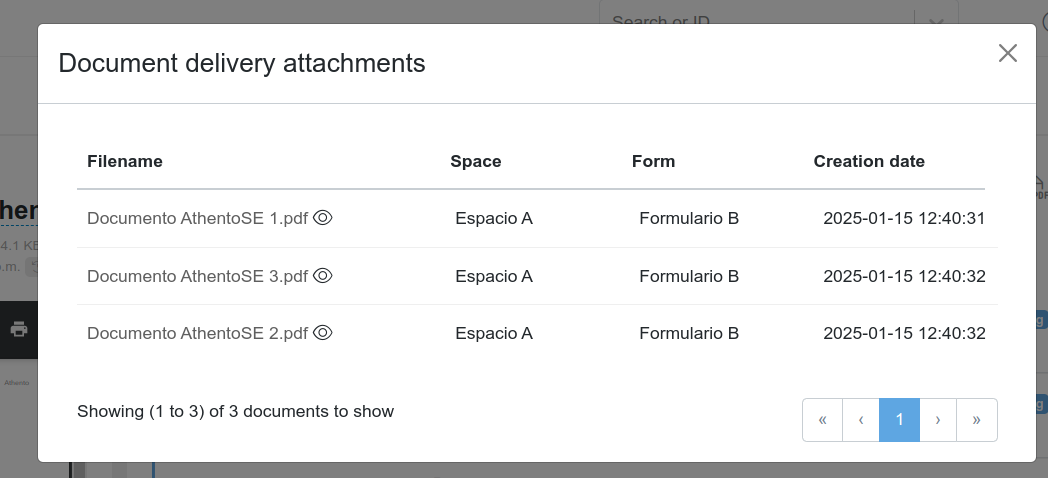1048x478 pixels.
Task: Select page 1 in pagination
Action: (x=899, y=420)
